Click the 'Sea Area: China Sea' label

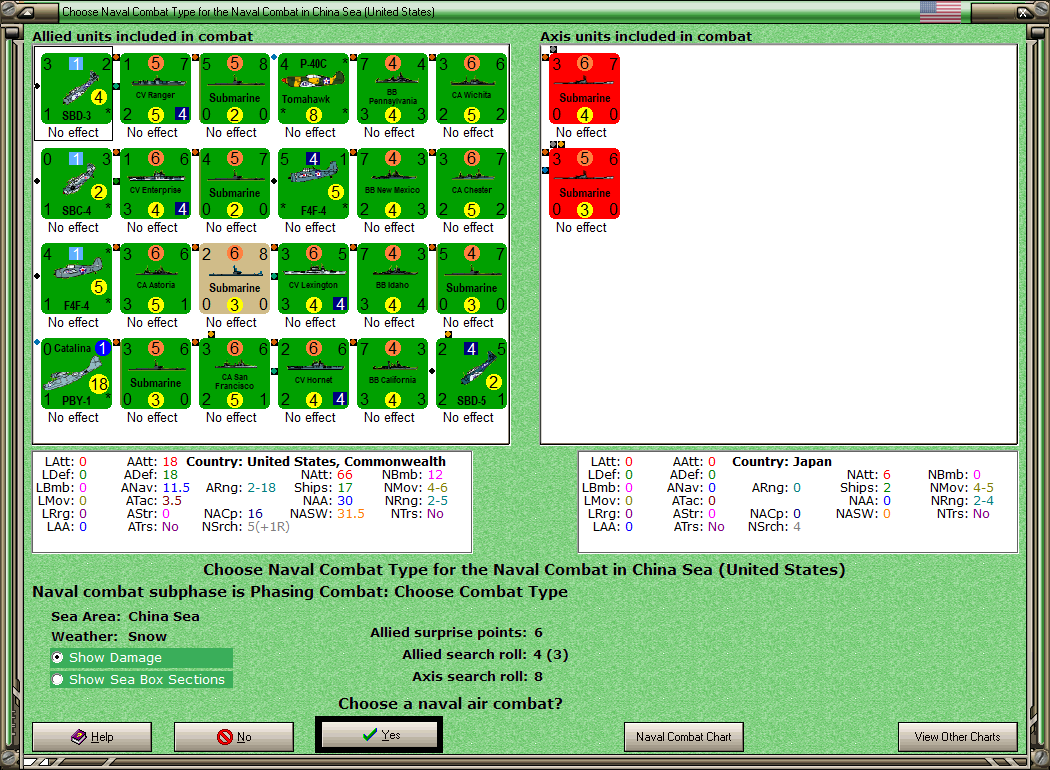point(125,617)
